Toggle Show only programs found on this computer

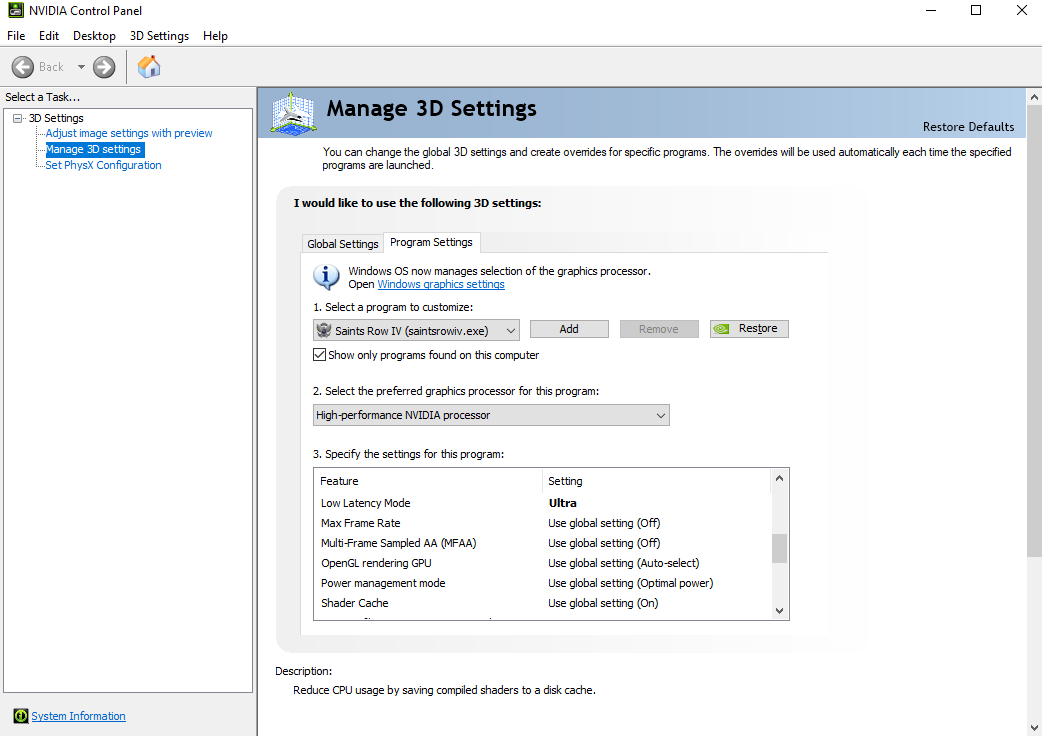click(320, 355)
